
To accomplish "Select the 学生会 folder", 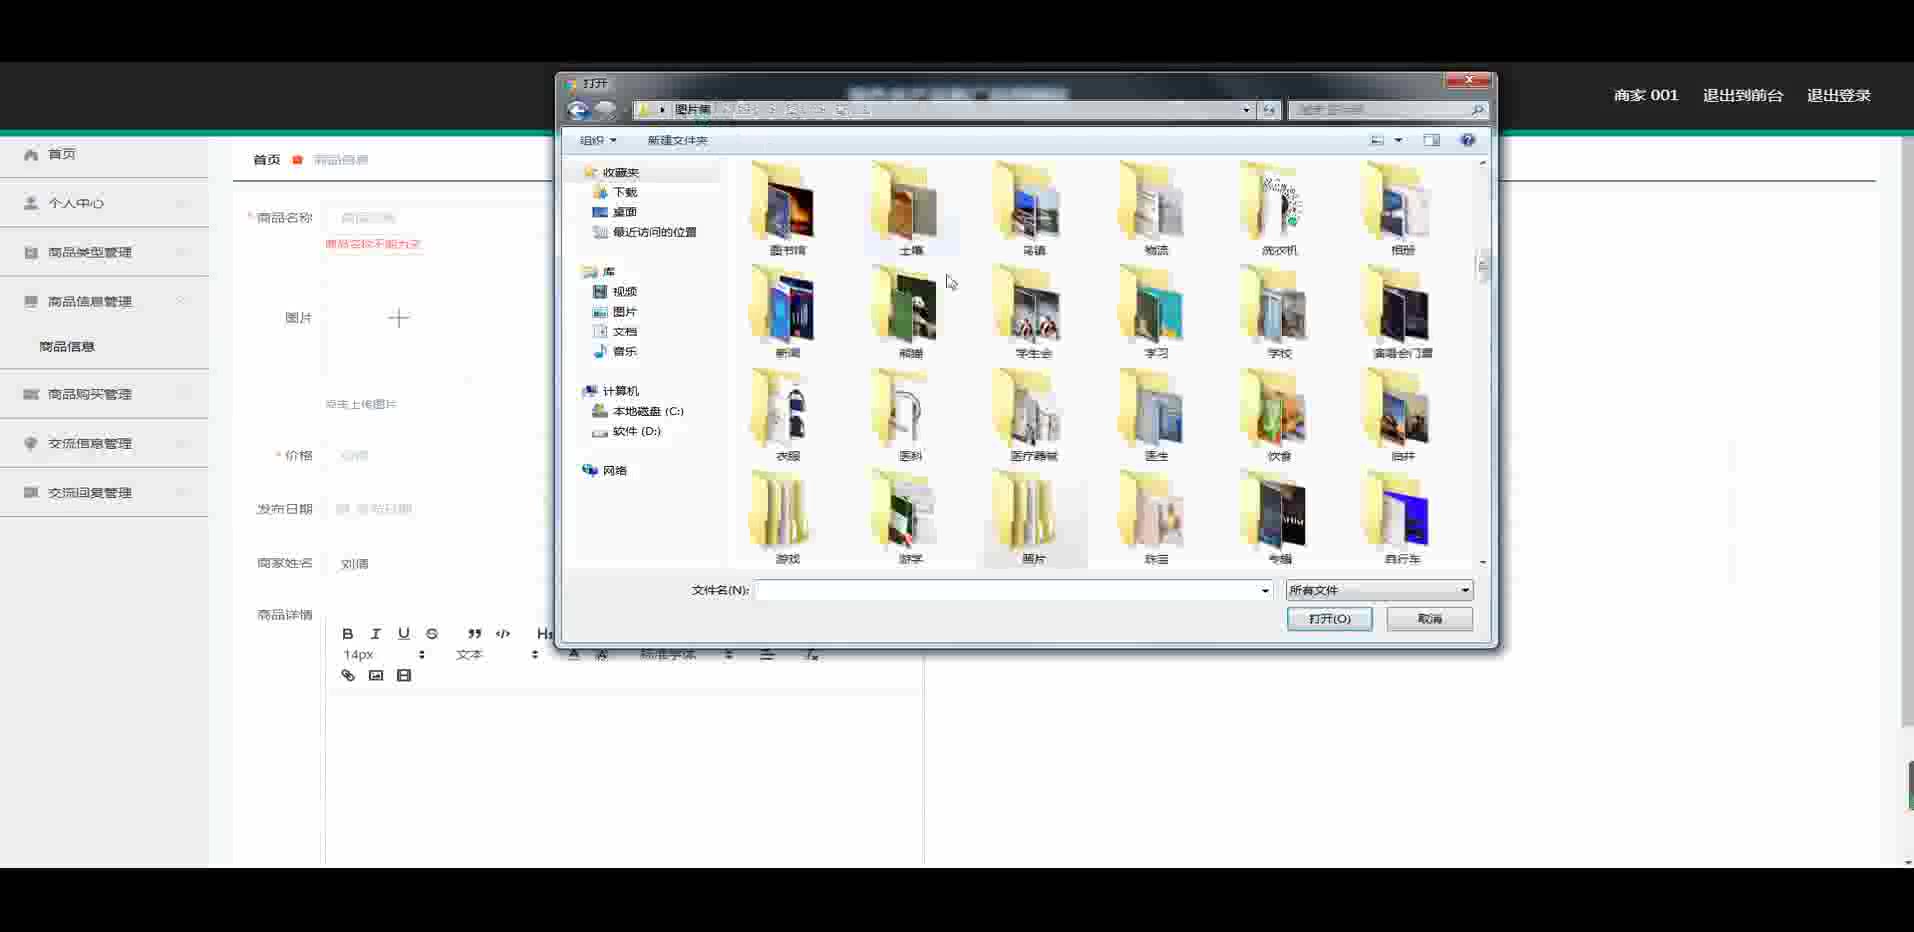I will tap(1033, 312).
